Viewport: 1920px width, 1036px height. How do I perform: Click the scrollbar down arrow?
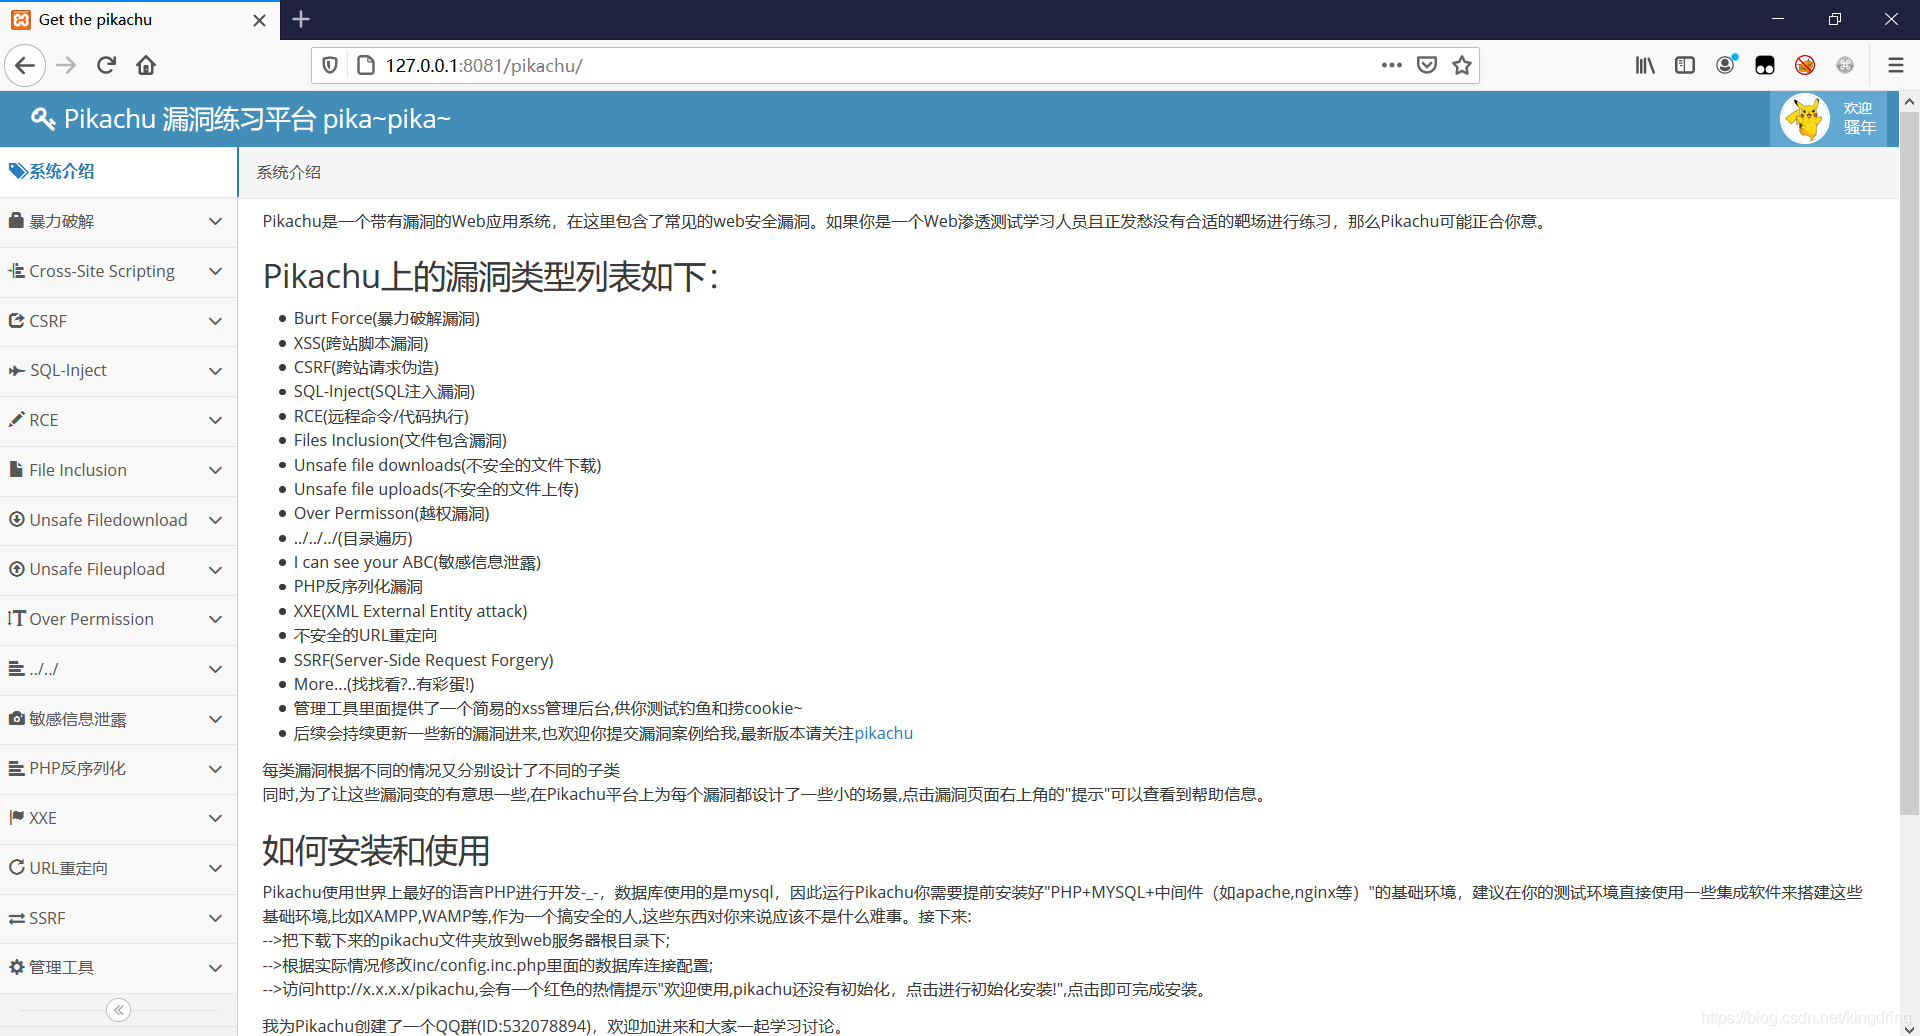pyautogui.click(x=1909, y=1027)
